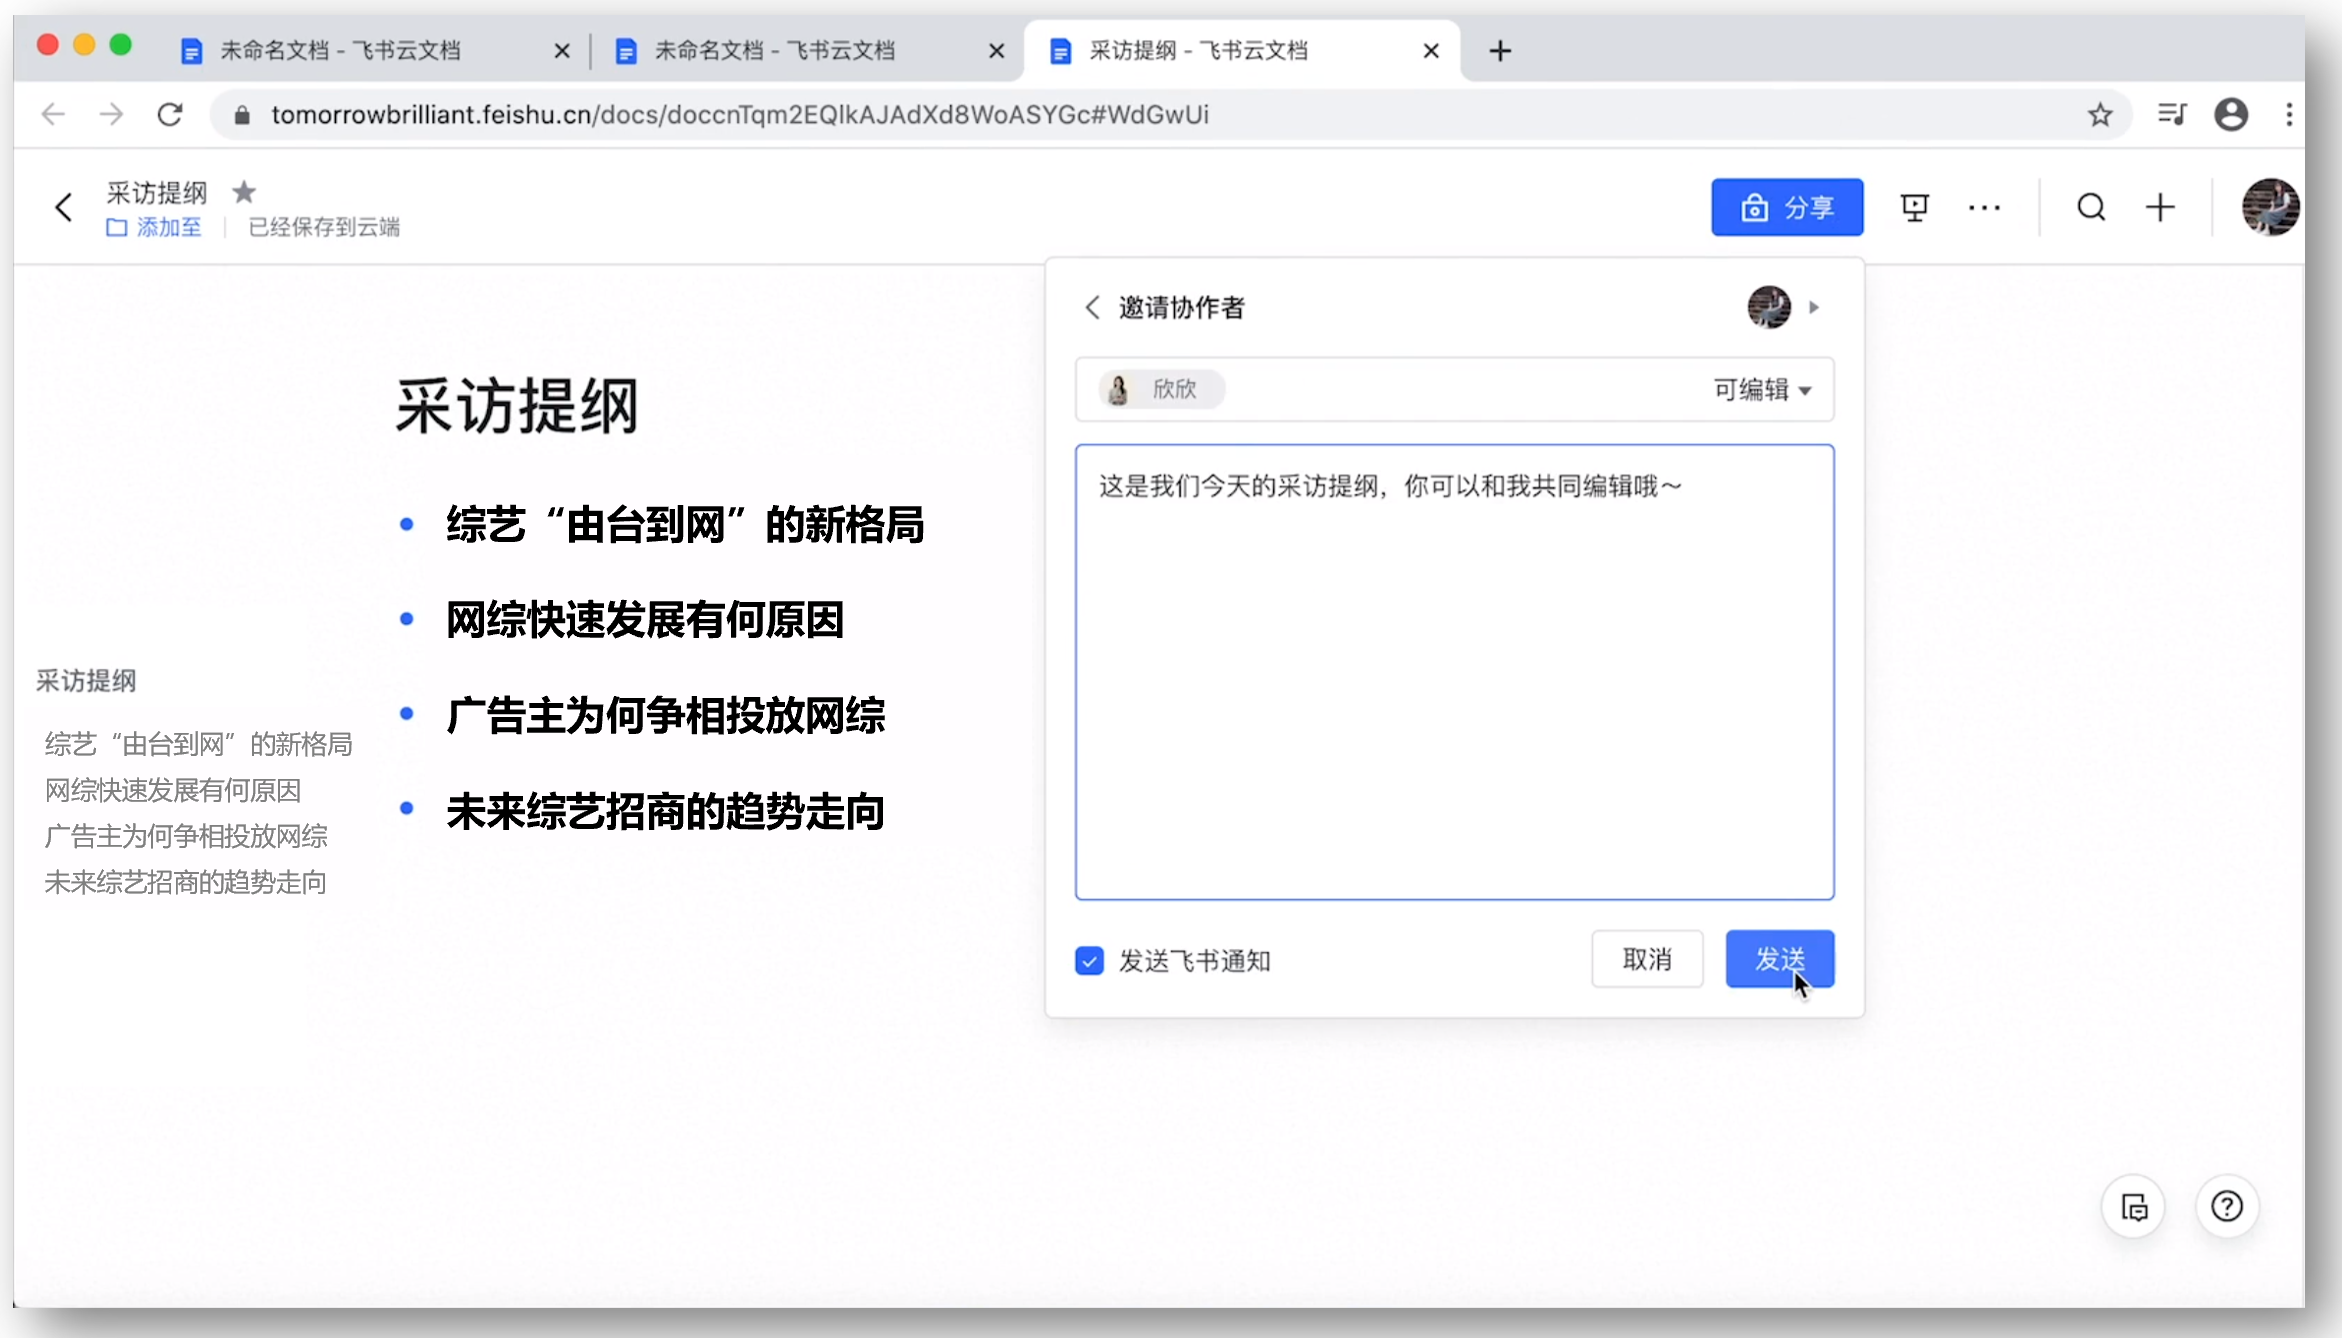Click the presentation mode icon

(x=1914, y=207)
